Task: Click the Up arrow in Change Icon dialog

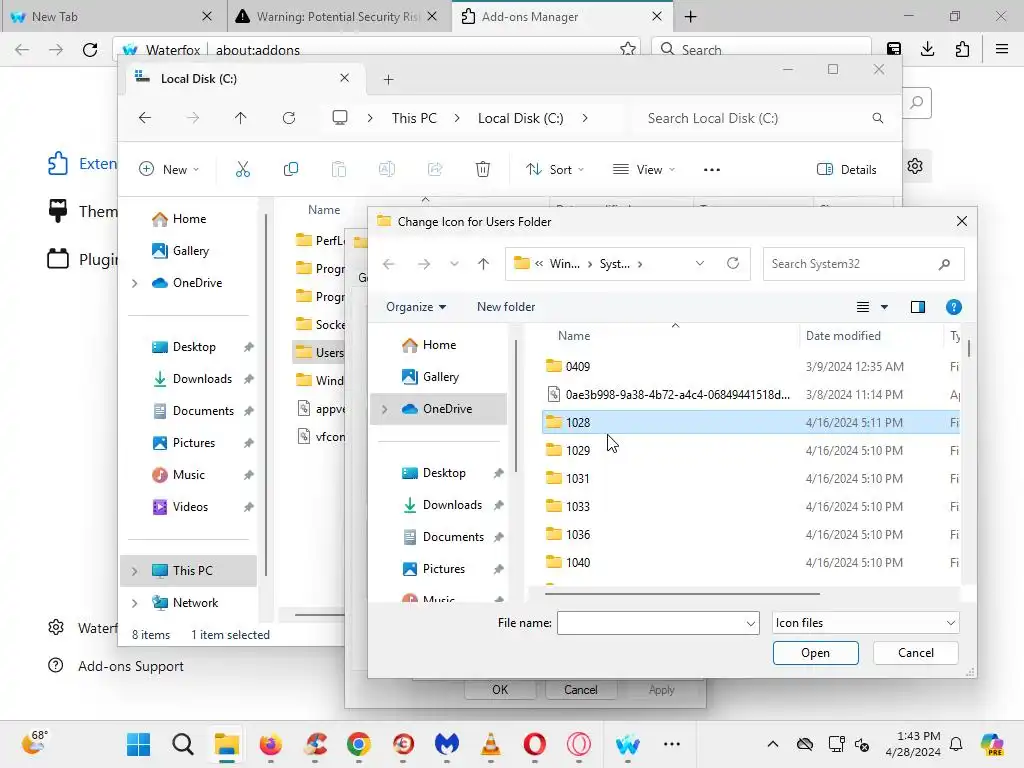Action: (x=483, y=264)
